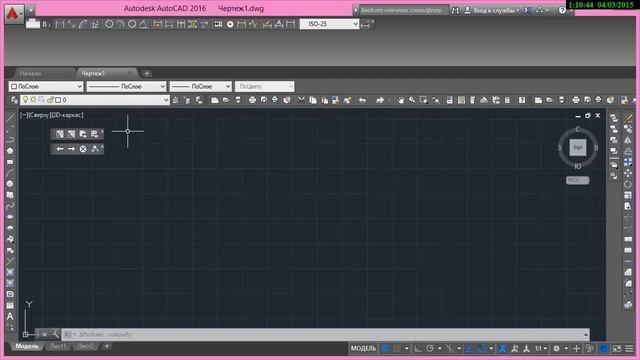Open status bar customization menu icon
Viewport: 640px width, 360px height.
tap(629, 349)
